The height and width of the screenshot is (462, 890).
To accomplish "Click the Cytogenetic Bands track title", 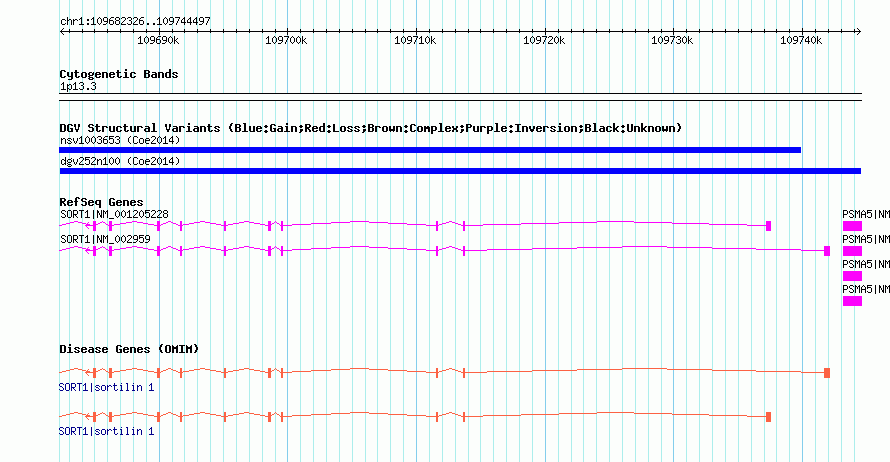I will [119, 74].
